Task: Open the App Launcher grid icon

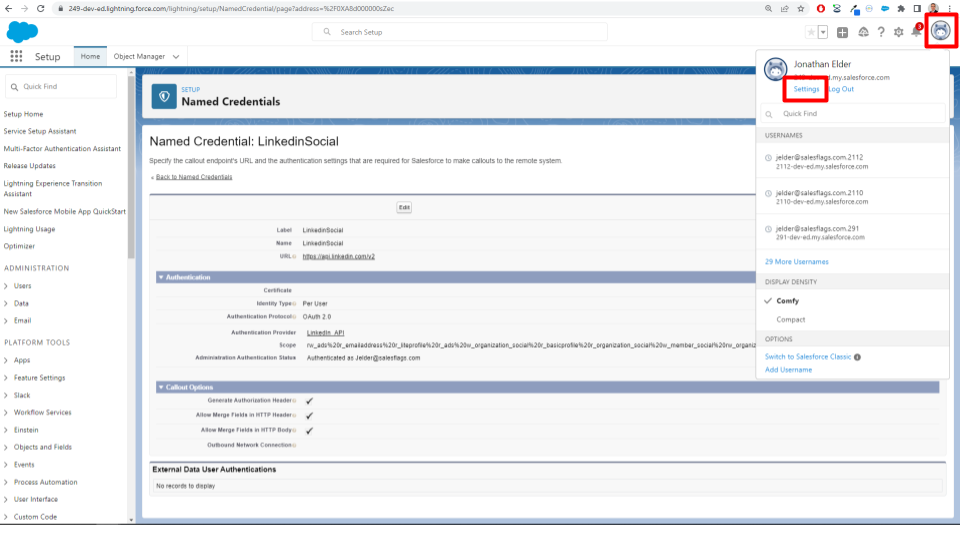Action: pyautogui.click(x=17, y=56)
